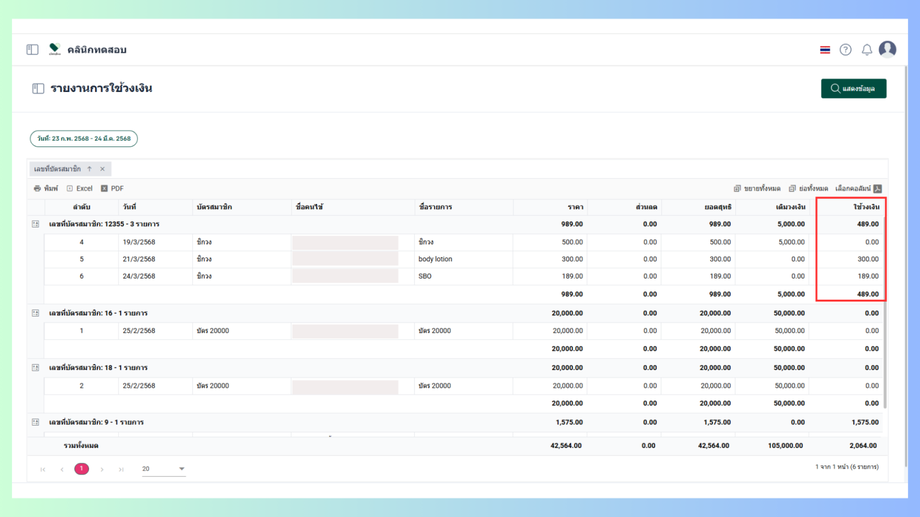Viewport: 920px width, 517px height.
Task: Open the Thai flag language selector
Action: click(825, 50)
